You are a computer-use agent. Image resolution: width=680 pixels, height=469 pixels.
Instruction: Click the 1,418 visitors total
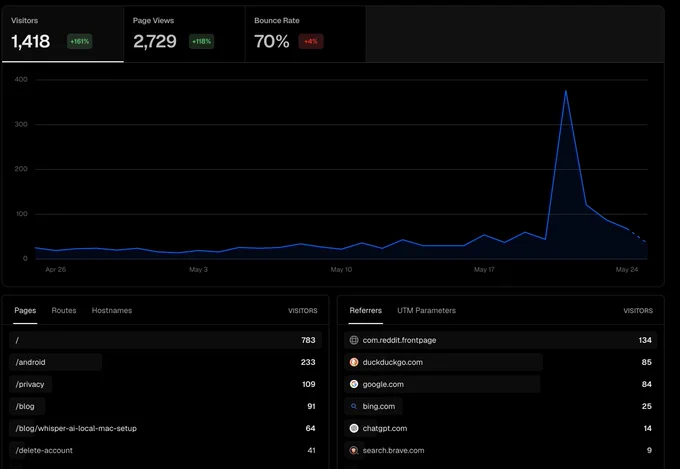[30, 42]
